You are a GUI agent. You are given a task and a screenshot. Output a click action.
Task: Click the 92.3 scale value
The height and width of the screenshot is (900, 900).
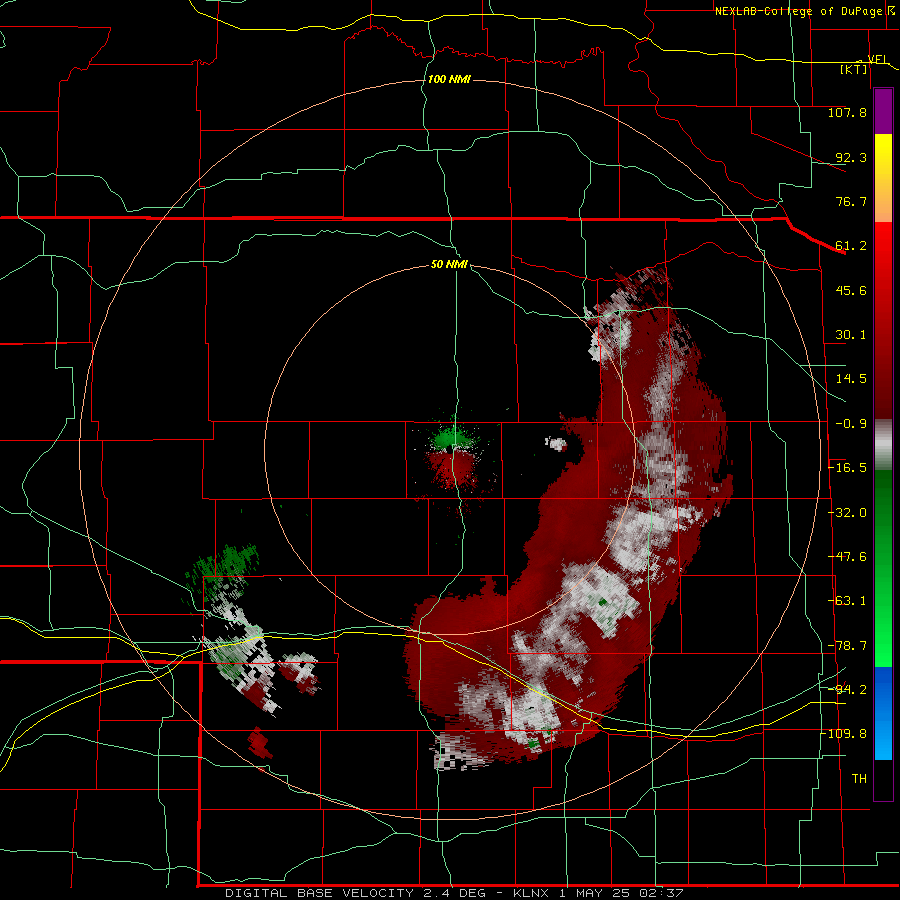tap(851, 157)
